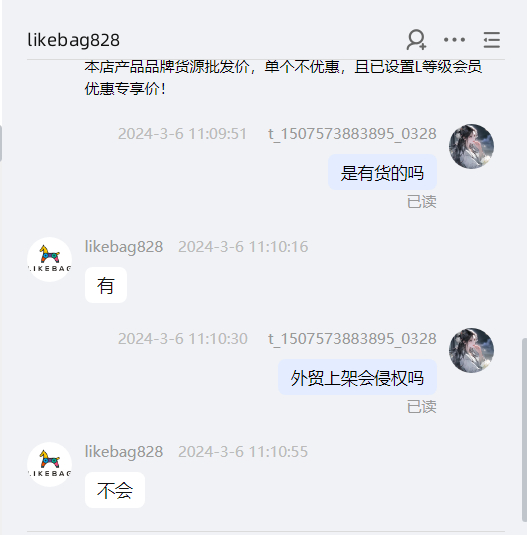Screen dimensions: 527x535
Task: Click the likebag828 chat title
Action: [x=74, y=40]
